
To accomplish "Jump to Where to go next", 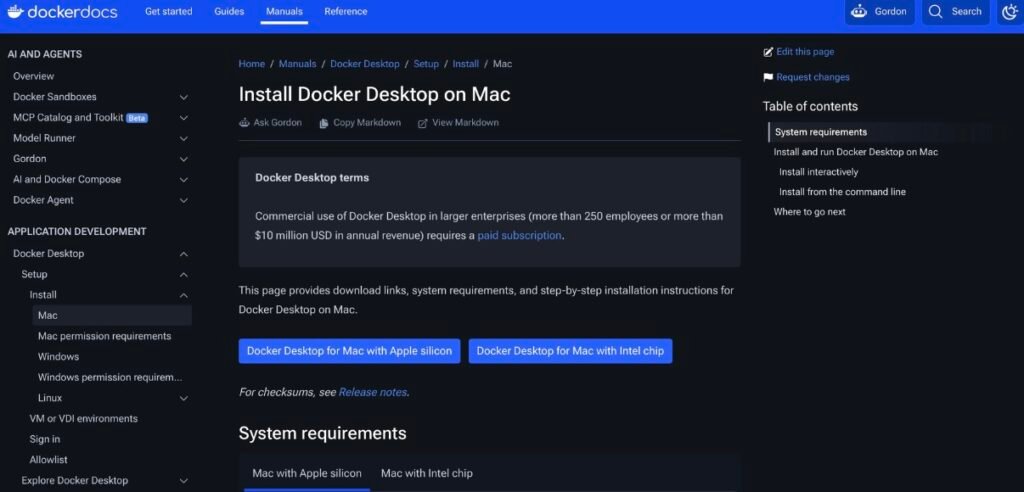I will [810, 212].
